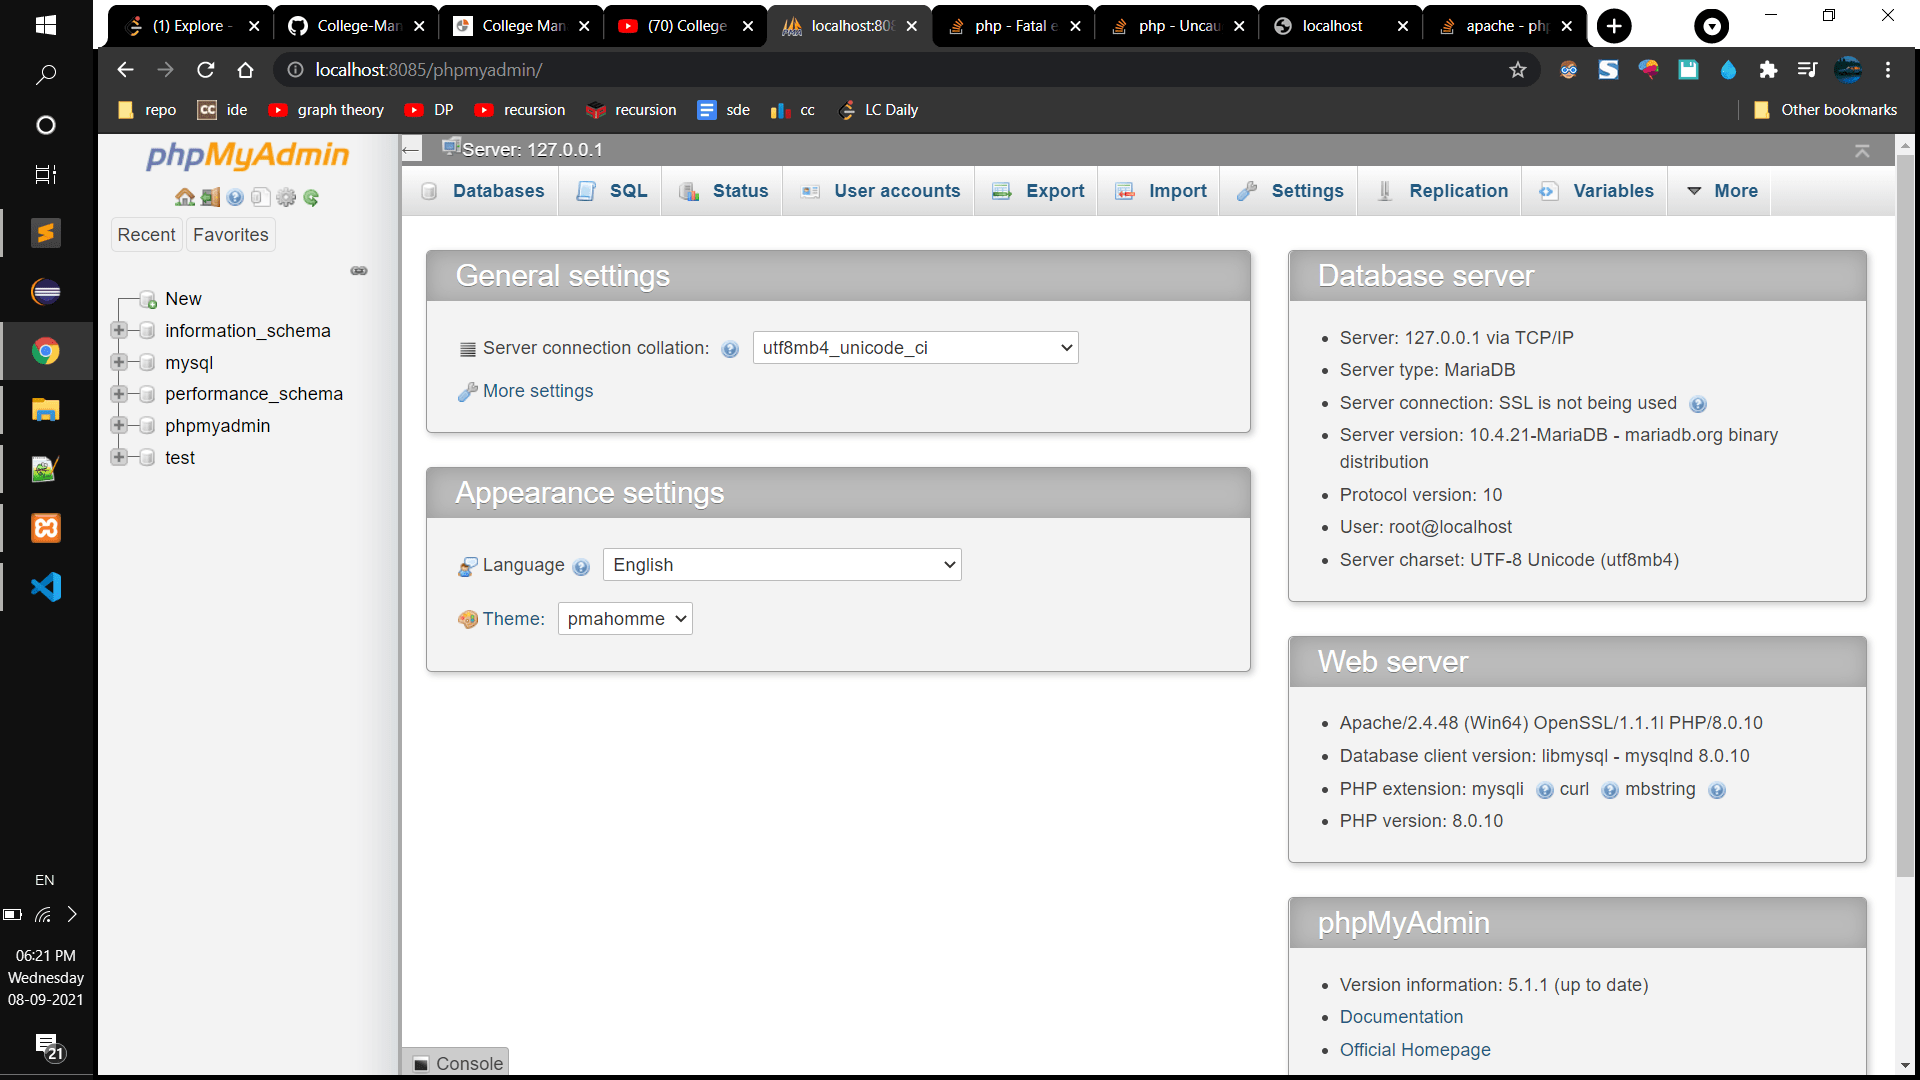
Task: Open the Console bar at bottom
Action: coord(457,1063)
